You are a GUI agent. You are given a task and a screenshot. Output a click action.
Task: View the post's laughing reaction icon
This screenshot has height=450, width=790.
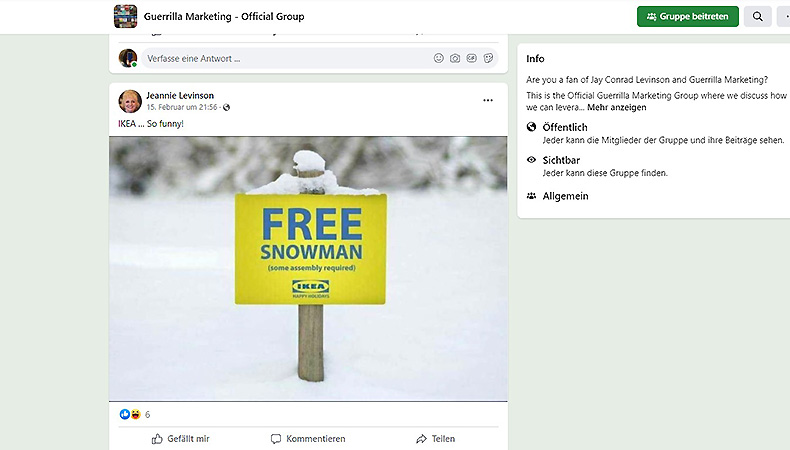pyautogui.click(x=136, y=414)
